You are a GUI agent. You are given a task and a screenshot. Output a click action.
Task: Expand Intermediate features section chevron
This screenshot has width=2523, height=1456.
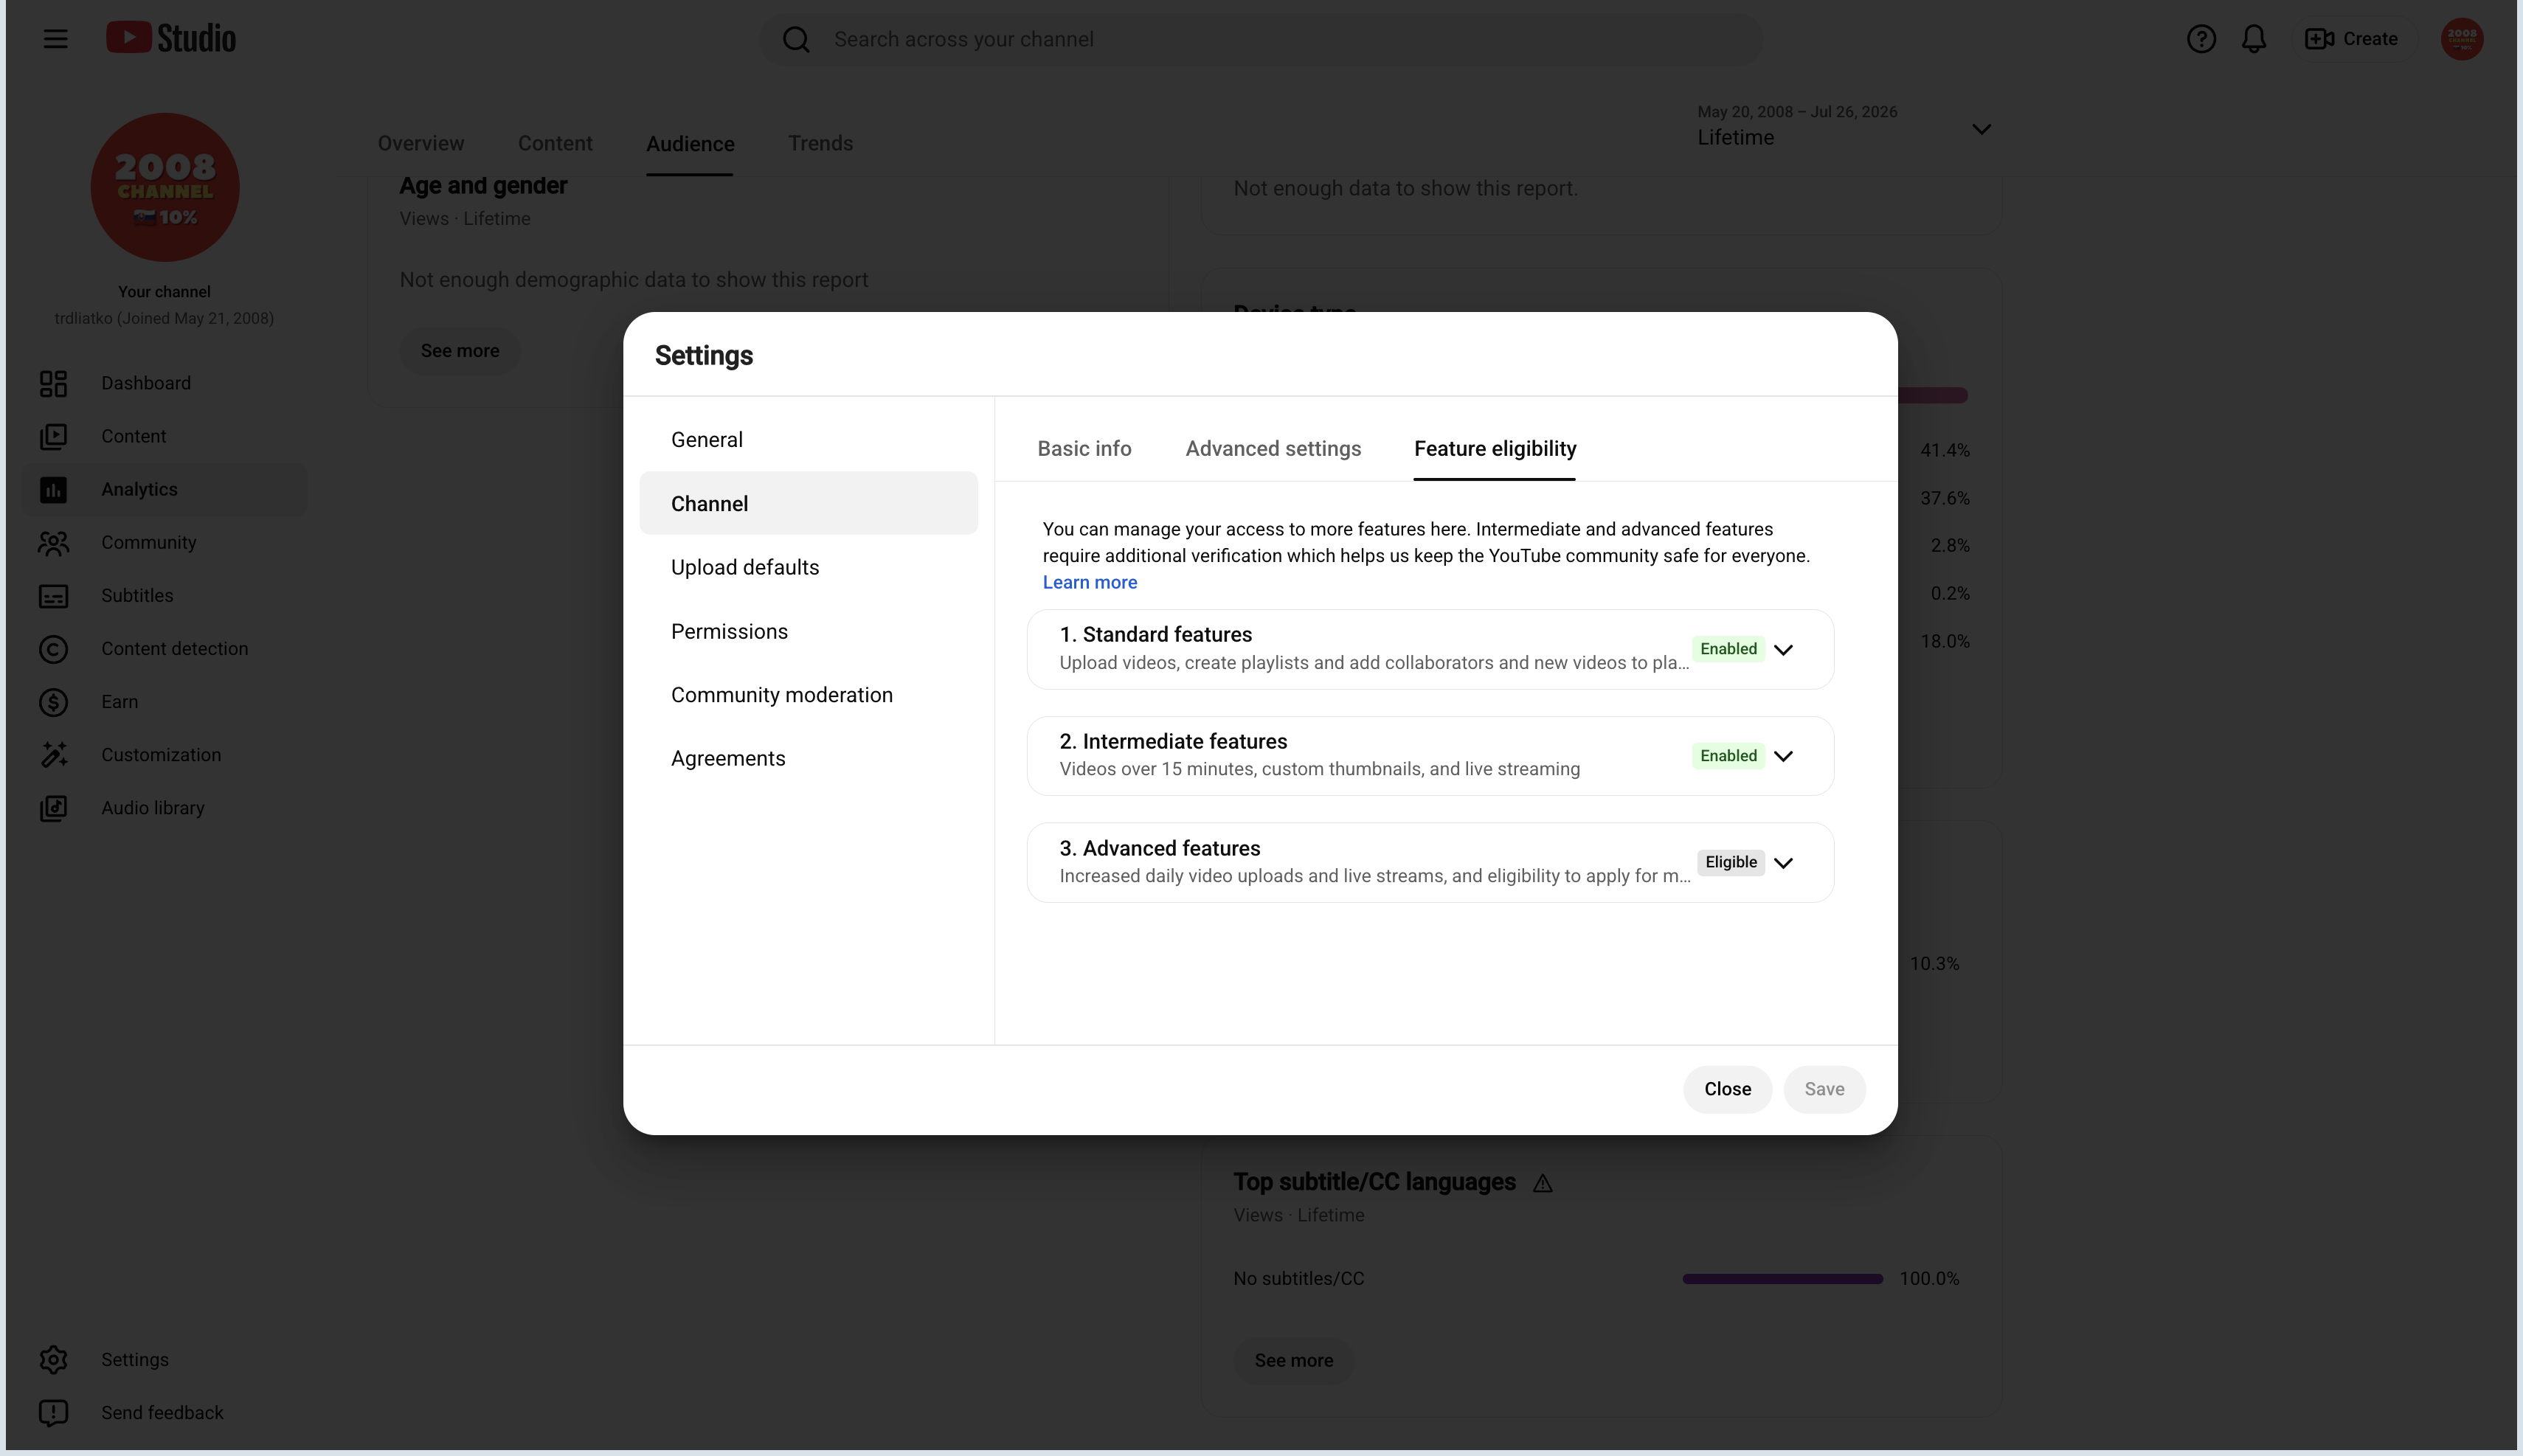(1783, 756)
